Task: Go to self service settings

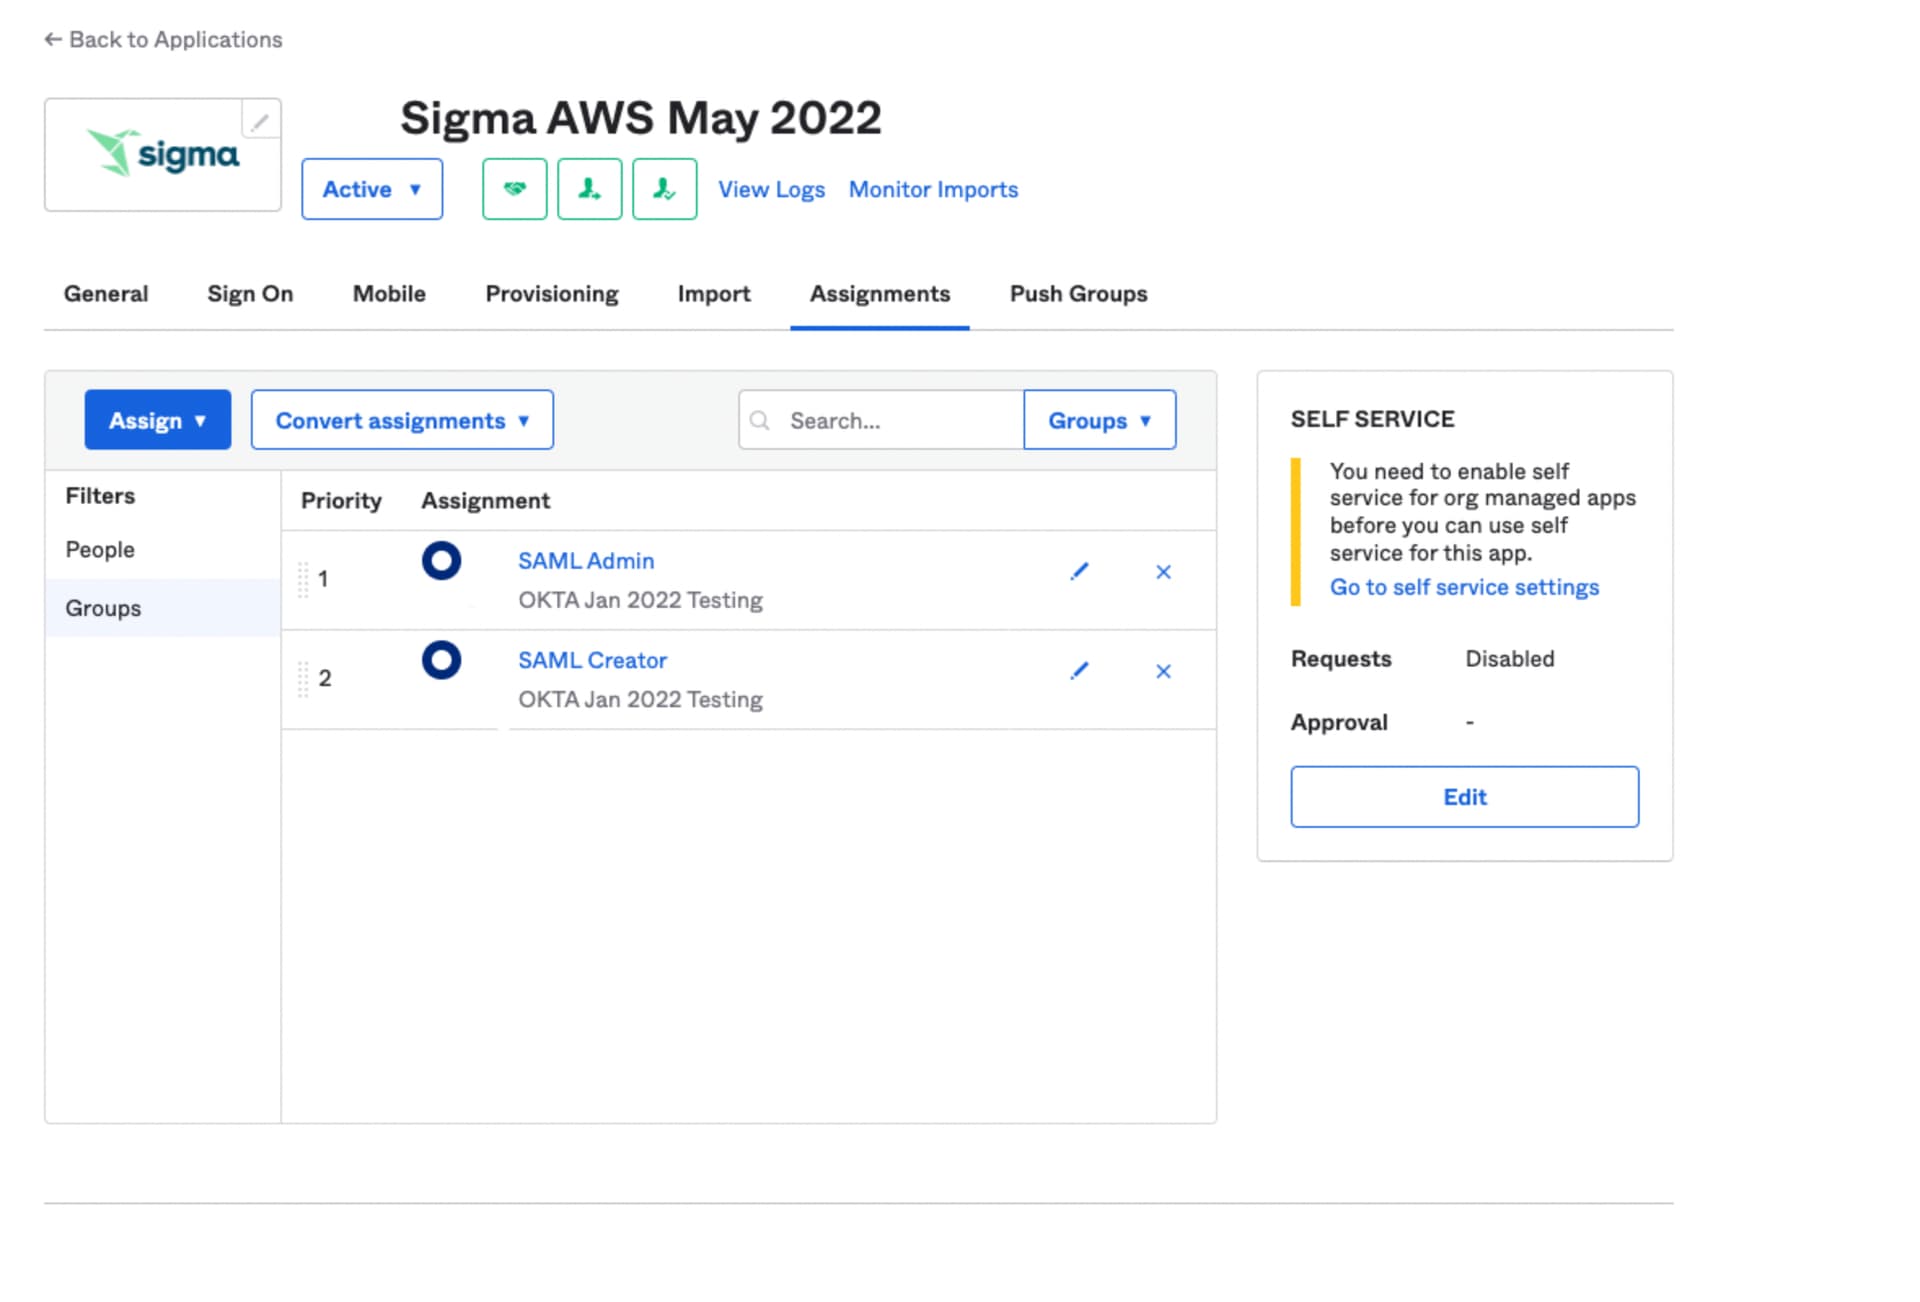Action: (1464, 587)
